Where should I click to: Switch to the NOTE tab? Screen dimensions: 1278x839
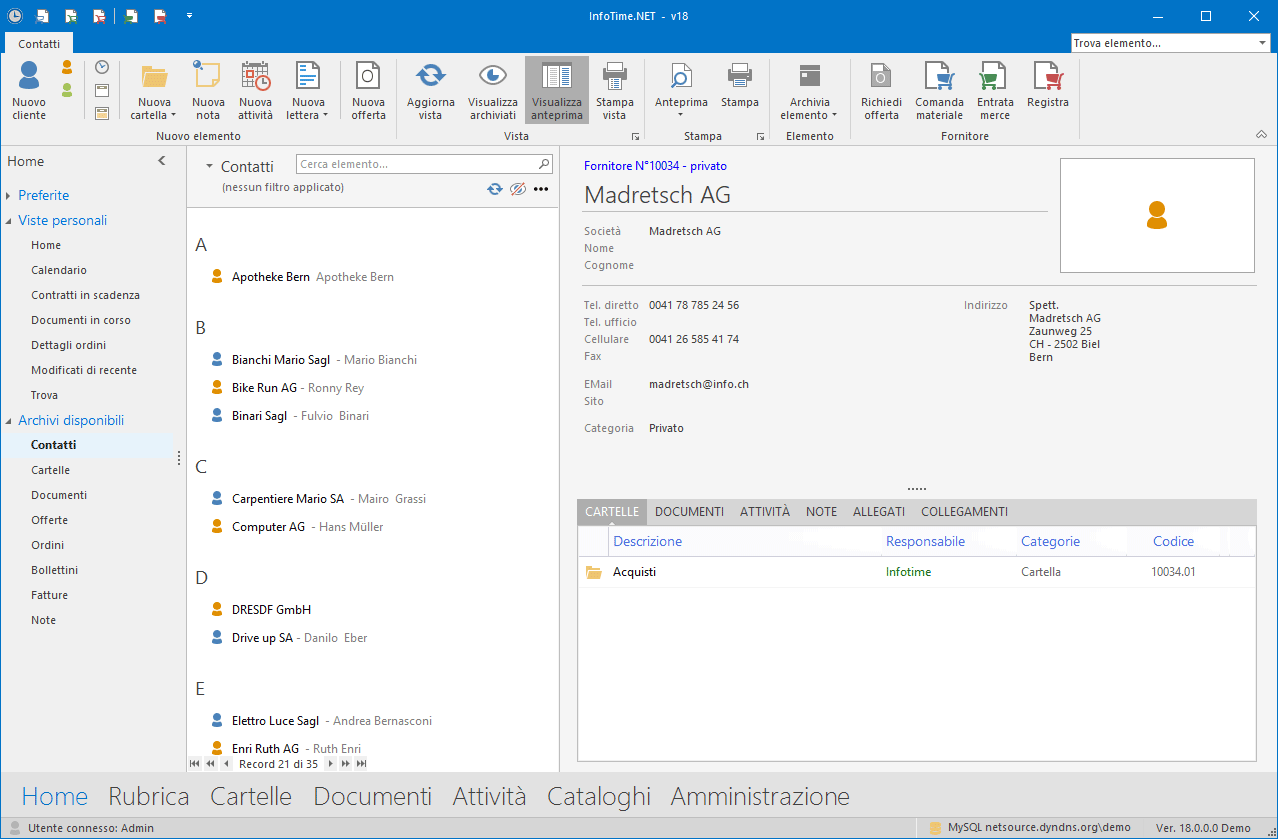821,512
